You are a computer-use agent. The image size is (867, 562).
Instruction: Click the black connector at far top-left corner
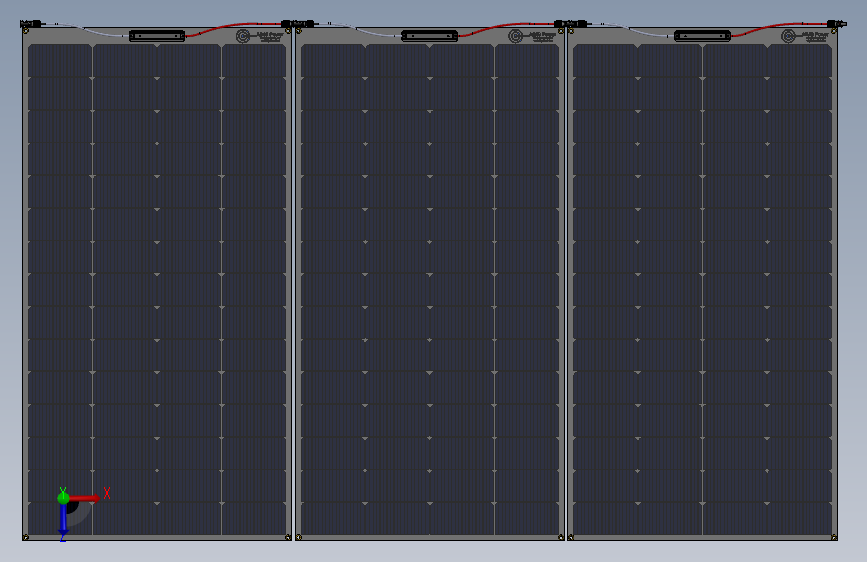point(31,24)
